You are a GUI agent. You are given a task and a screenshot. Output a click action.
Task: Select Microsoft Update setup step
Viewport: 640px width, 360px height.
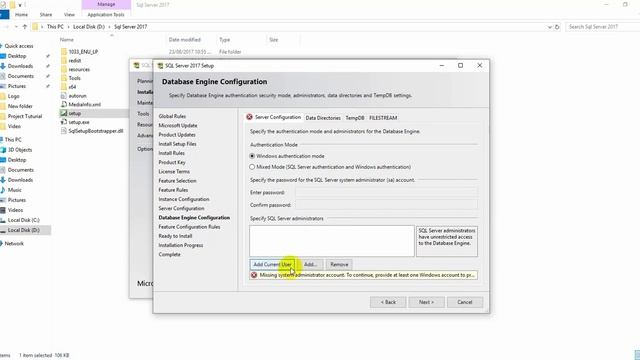[178, 125]
